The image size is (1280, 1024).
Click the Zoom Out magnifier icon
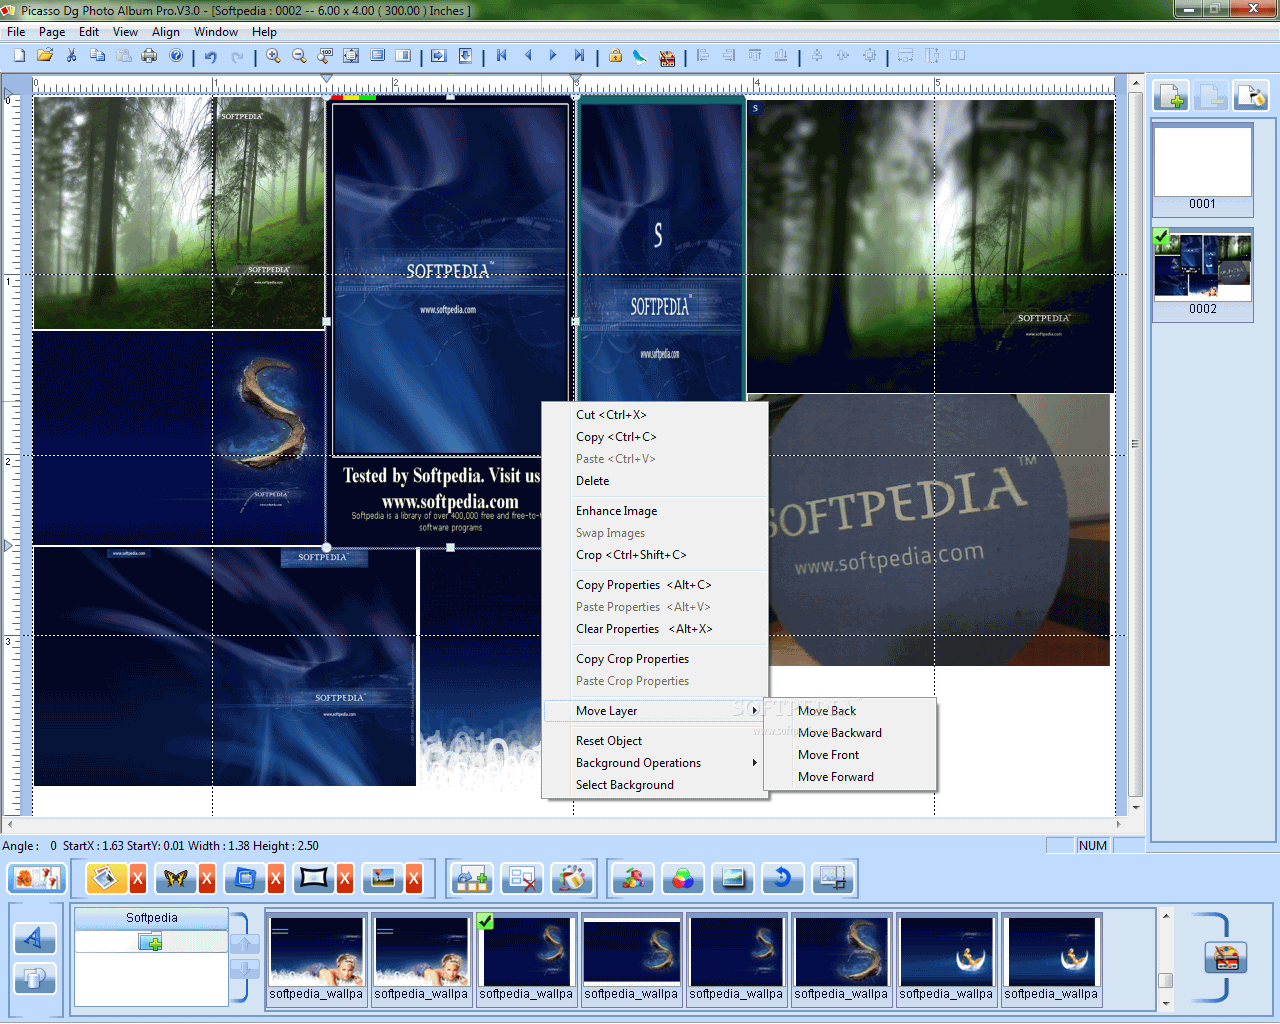(x=299, y=56)
